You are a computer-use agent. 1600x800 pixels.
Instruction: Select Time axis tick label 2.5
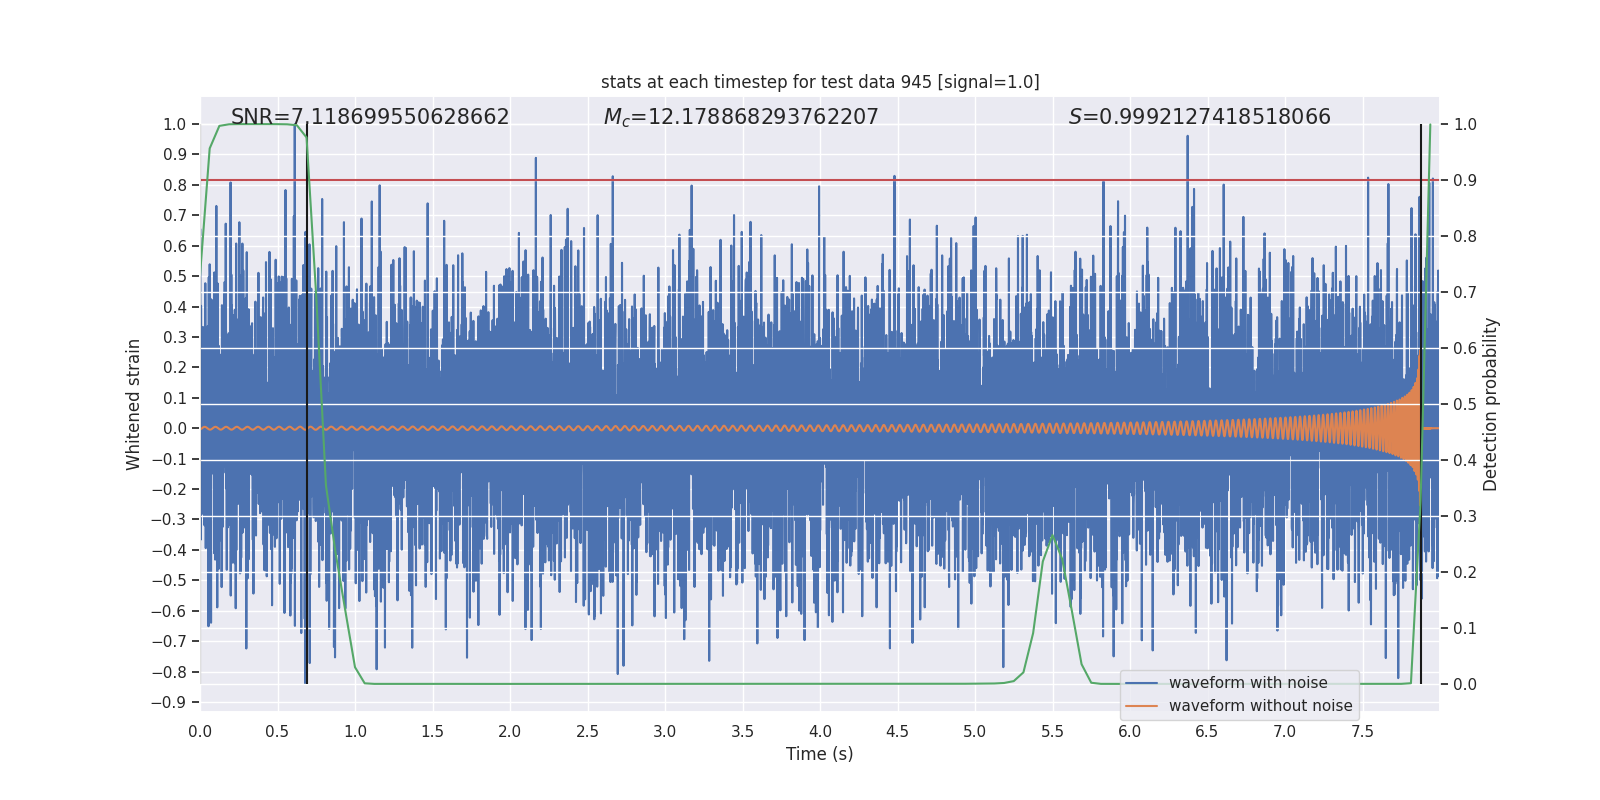587,731
